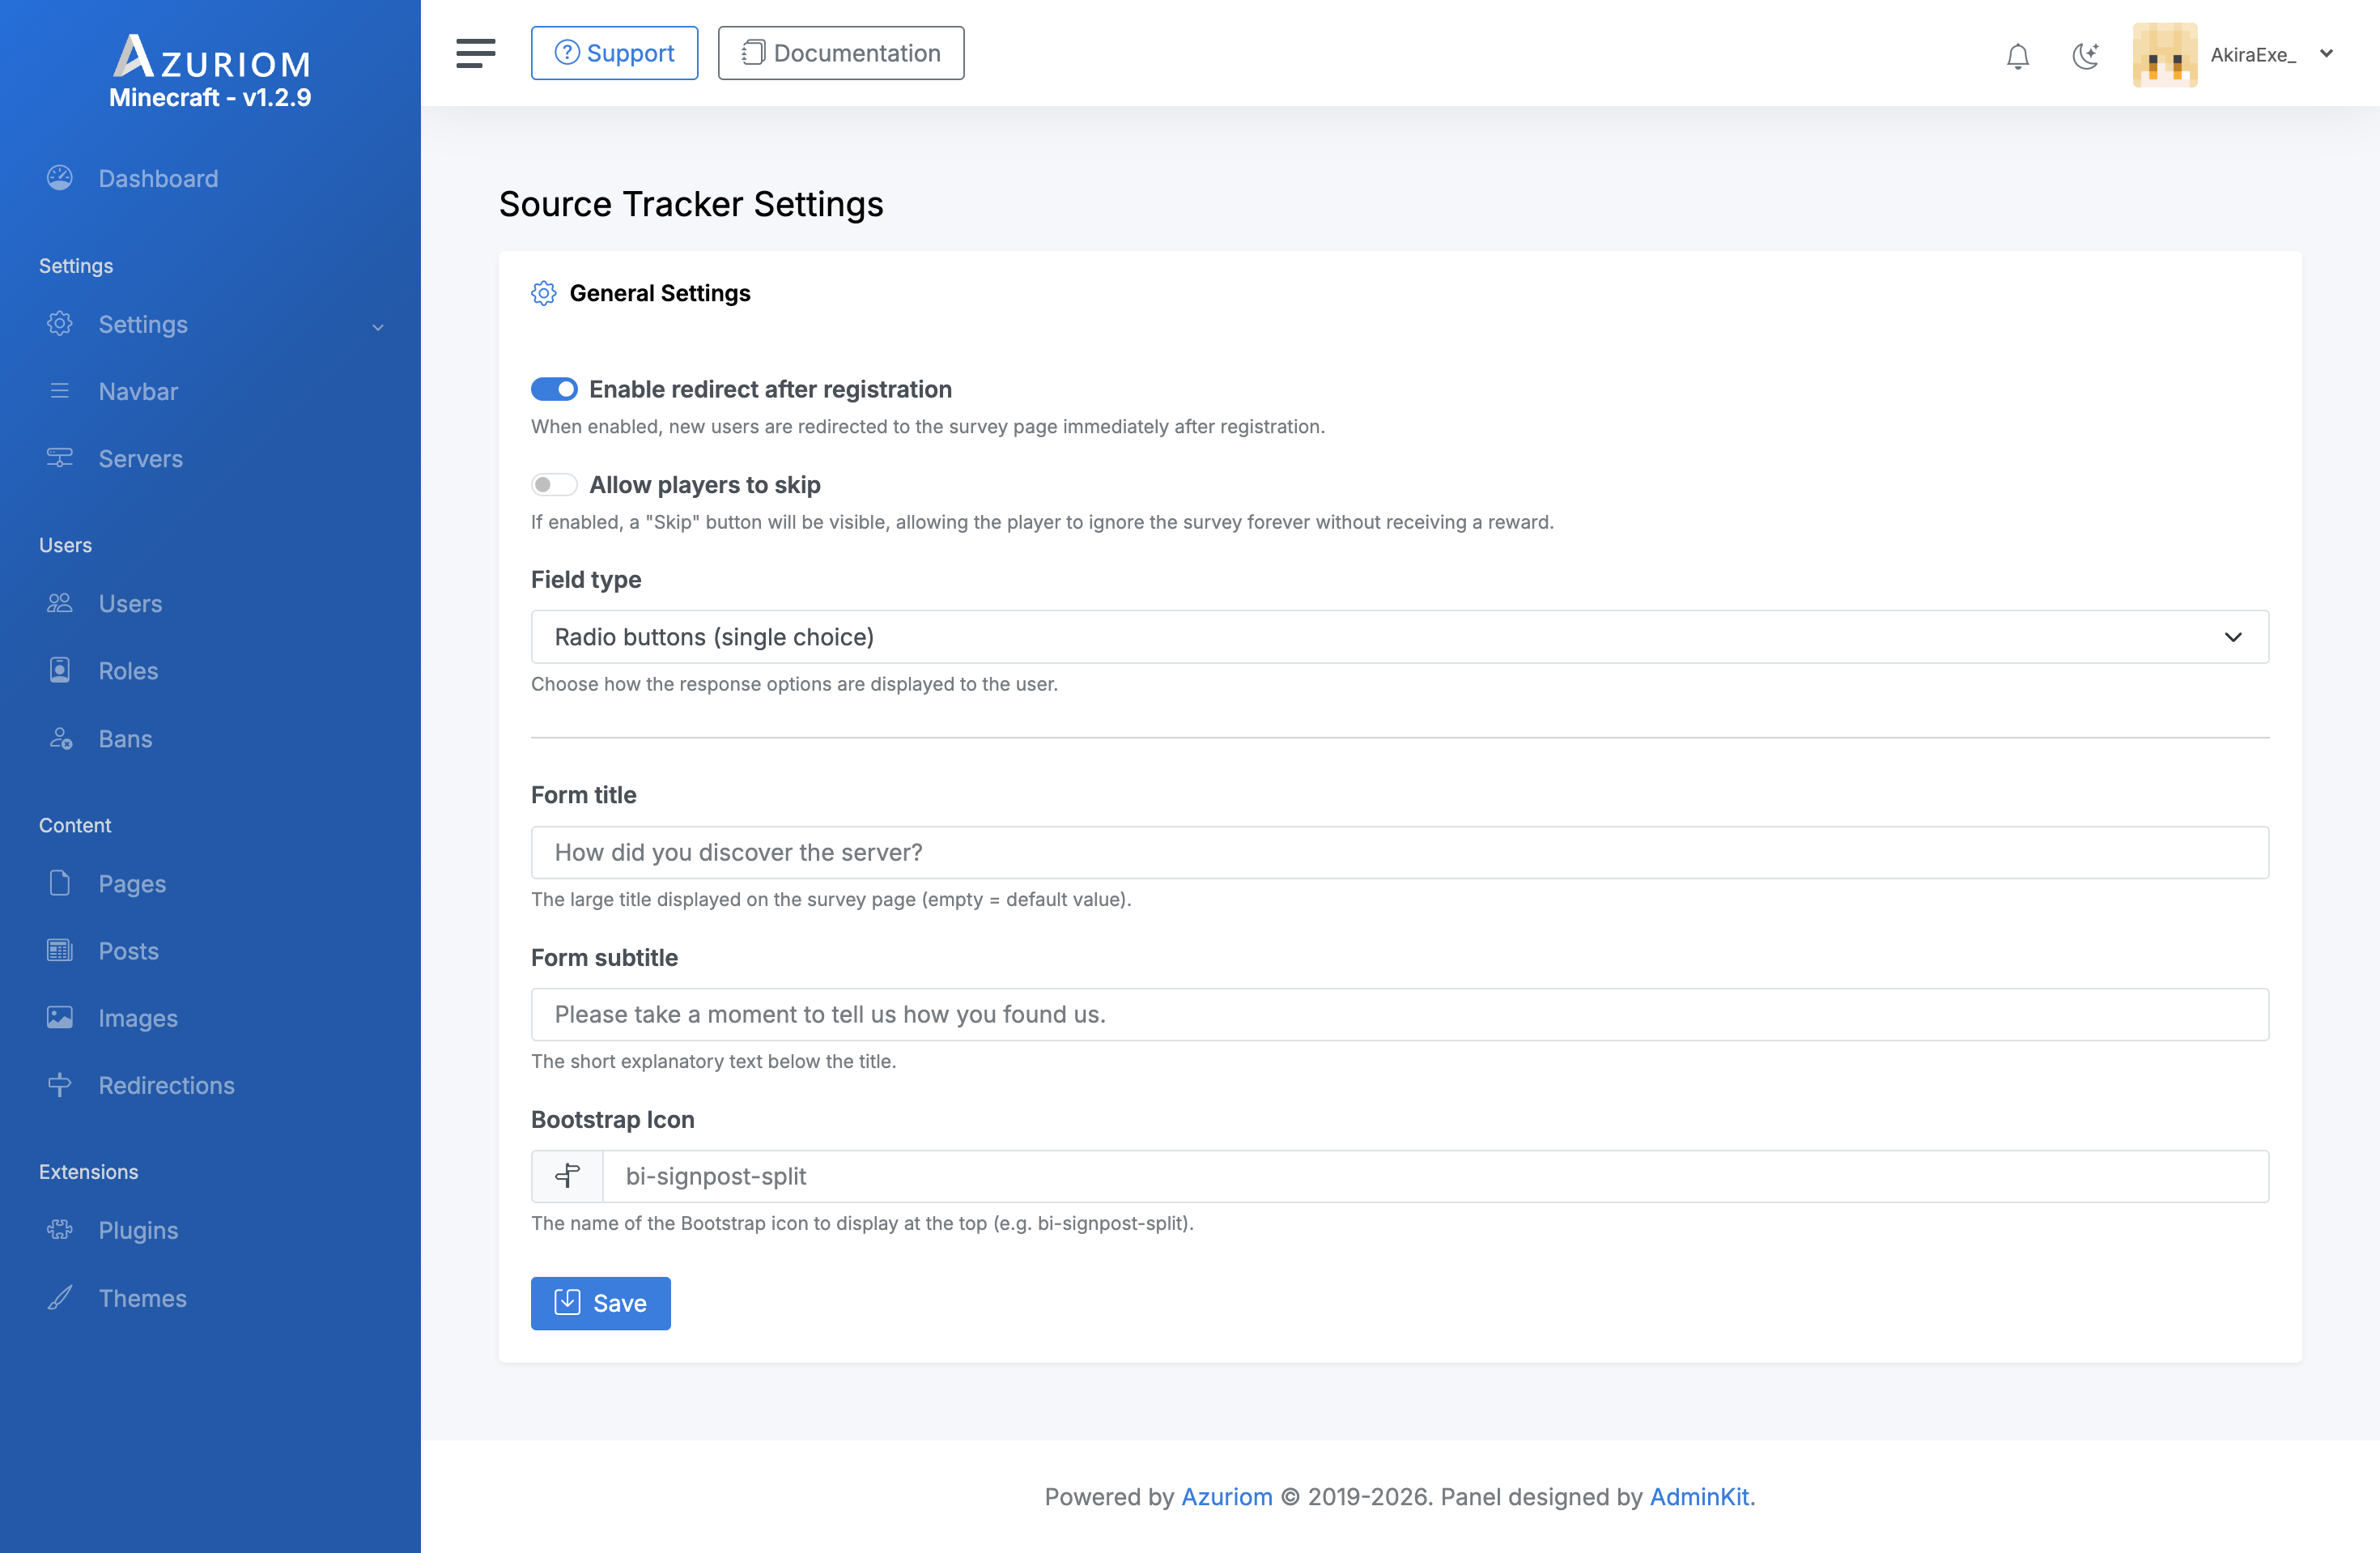Click the notifications bell icon
Screen dimensions: 2380x1553
tap(2017, 56)
